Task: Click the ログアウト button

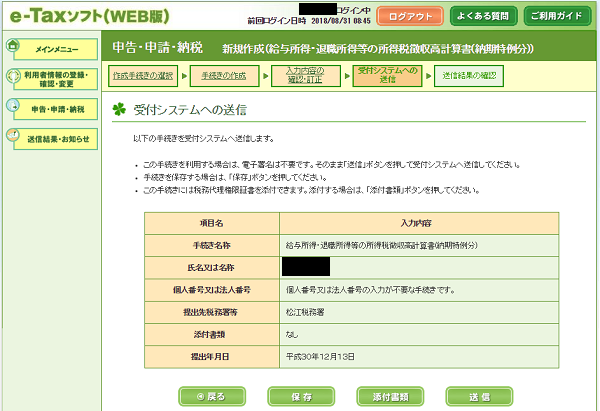Action: click(410, 16)
